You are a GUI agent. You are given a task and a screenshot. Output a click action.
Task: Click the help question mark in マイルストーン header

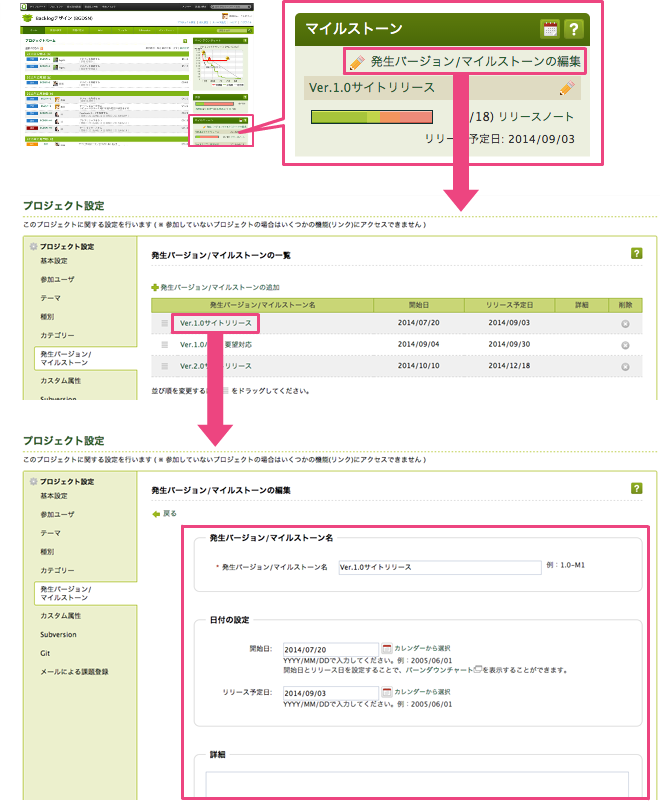(574, 29)
